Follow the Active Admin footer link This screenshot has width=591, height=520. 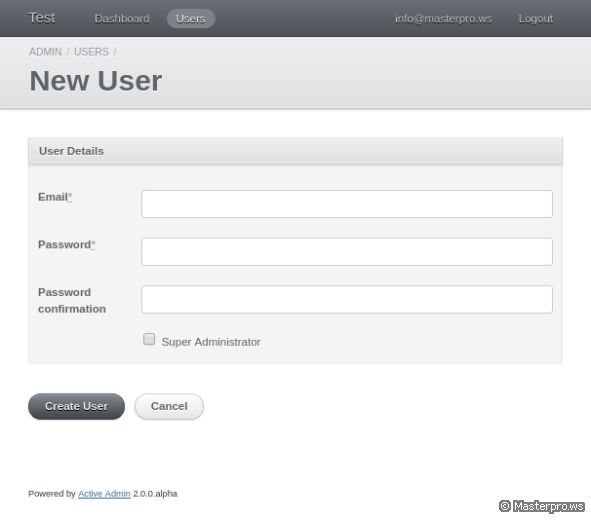coord(104,494)
